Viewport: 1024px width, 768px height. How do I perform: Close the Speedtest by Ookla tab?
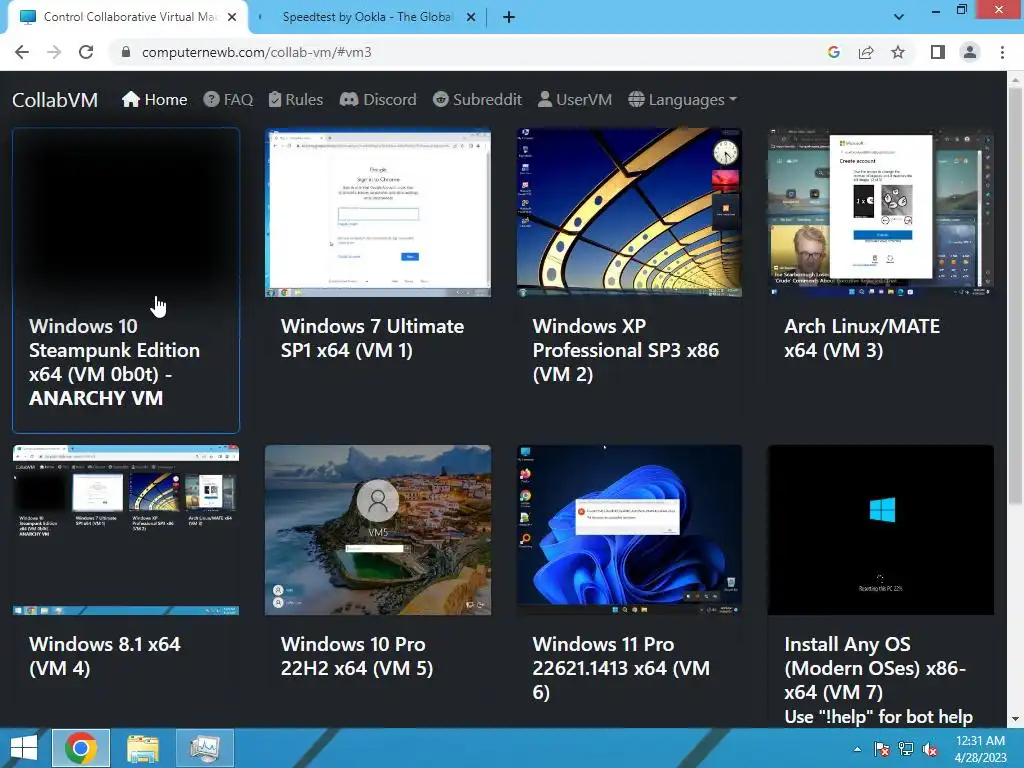tap(471, 18)
